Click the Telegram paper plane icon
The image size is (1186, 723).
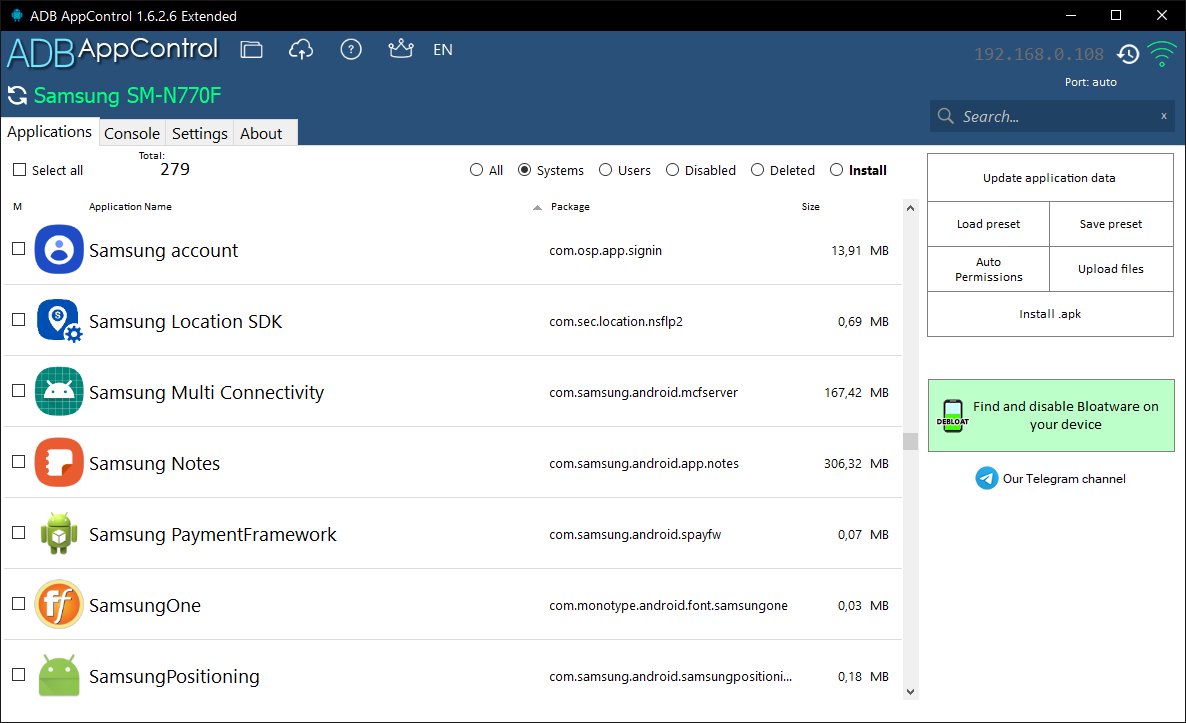point(986,478)
